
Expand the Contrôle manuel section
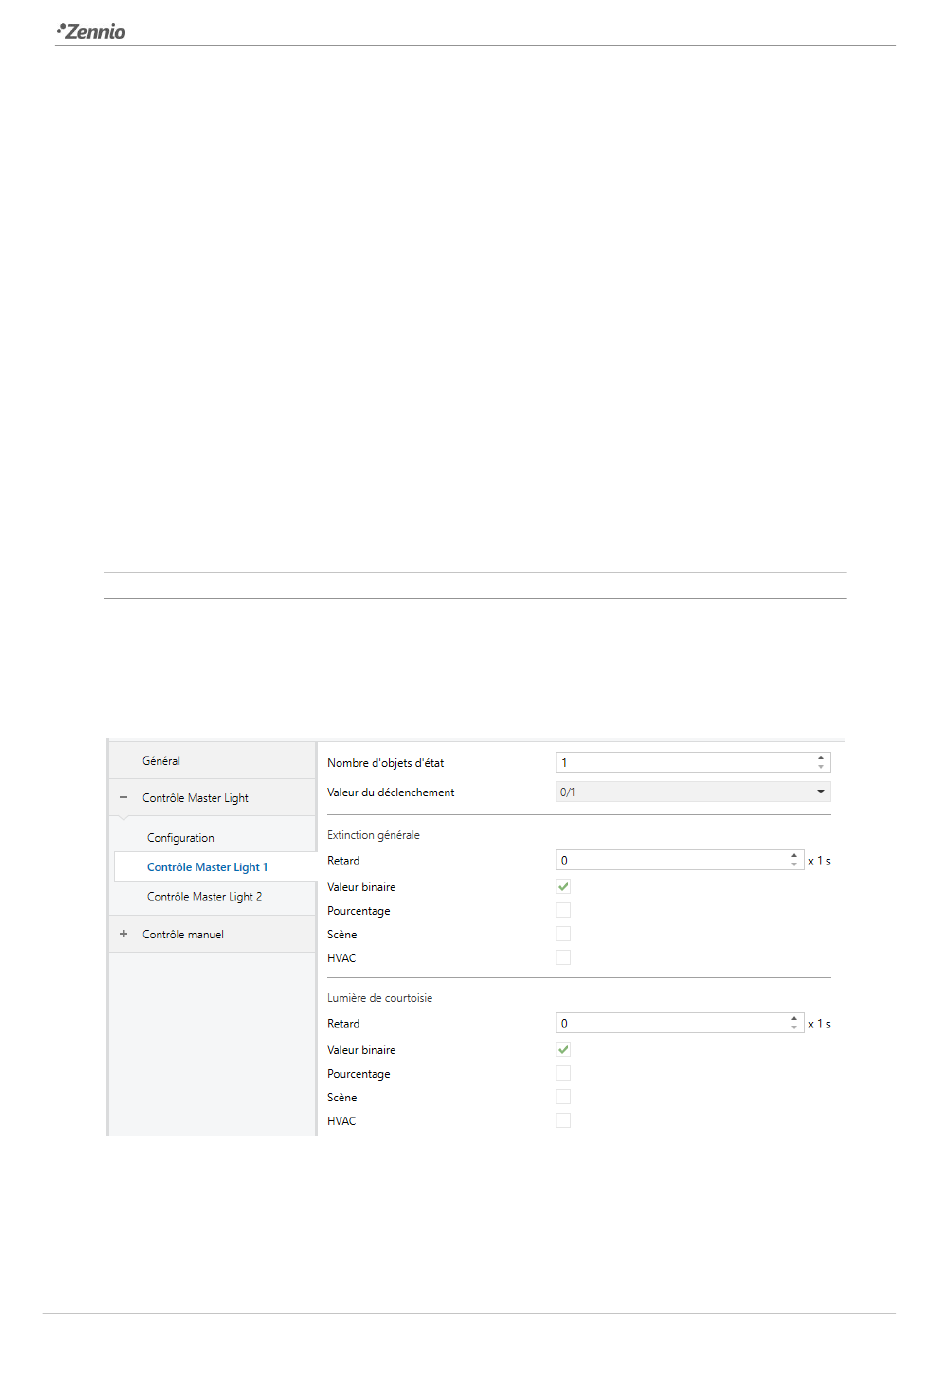[x=124, y=934]
